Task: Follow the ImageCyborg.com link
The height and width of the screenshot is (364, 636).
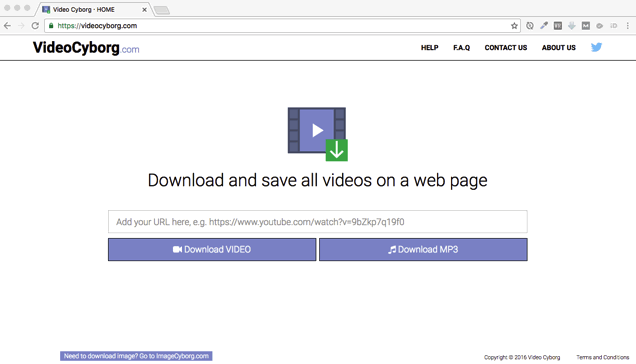Action: click(x=136, y=356)
